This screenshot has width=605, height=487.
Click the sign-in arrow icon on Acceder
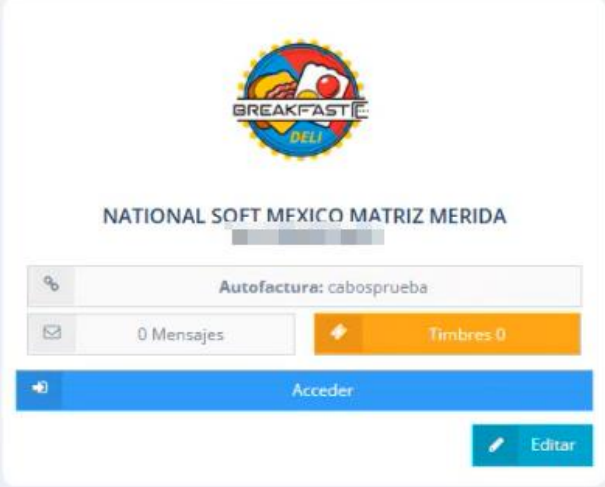pos(40,387)
